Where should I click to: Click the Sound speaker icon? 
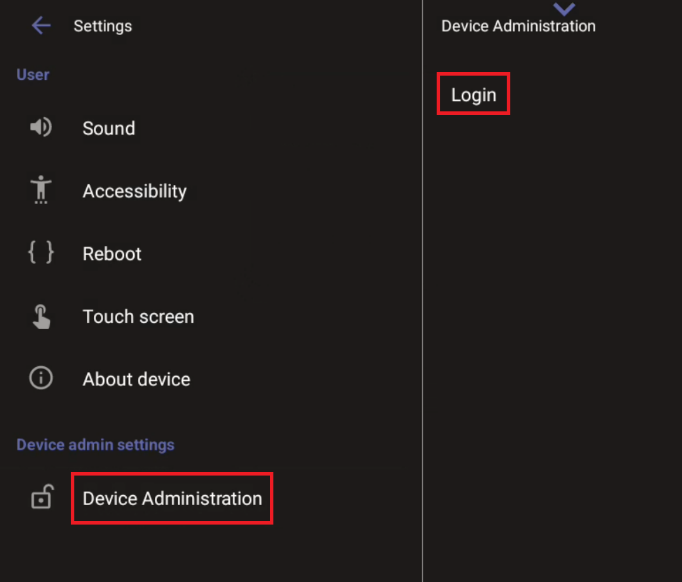coord(41,128)
